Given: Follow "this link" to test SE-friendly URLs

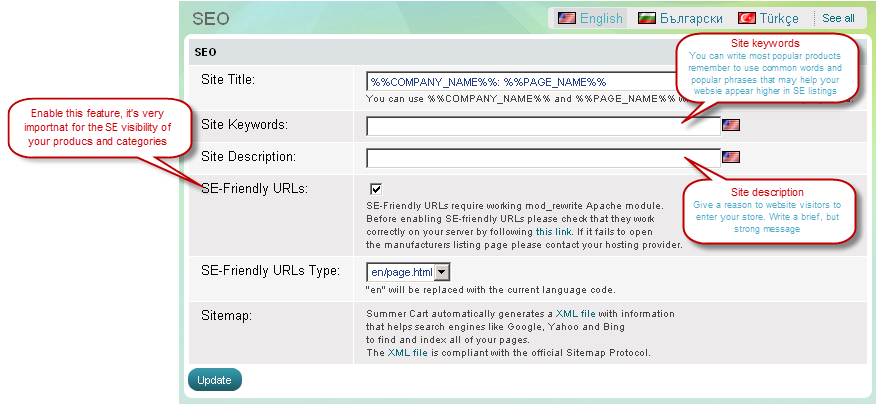Looking at the screenshot, I should coord(553,231).
